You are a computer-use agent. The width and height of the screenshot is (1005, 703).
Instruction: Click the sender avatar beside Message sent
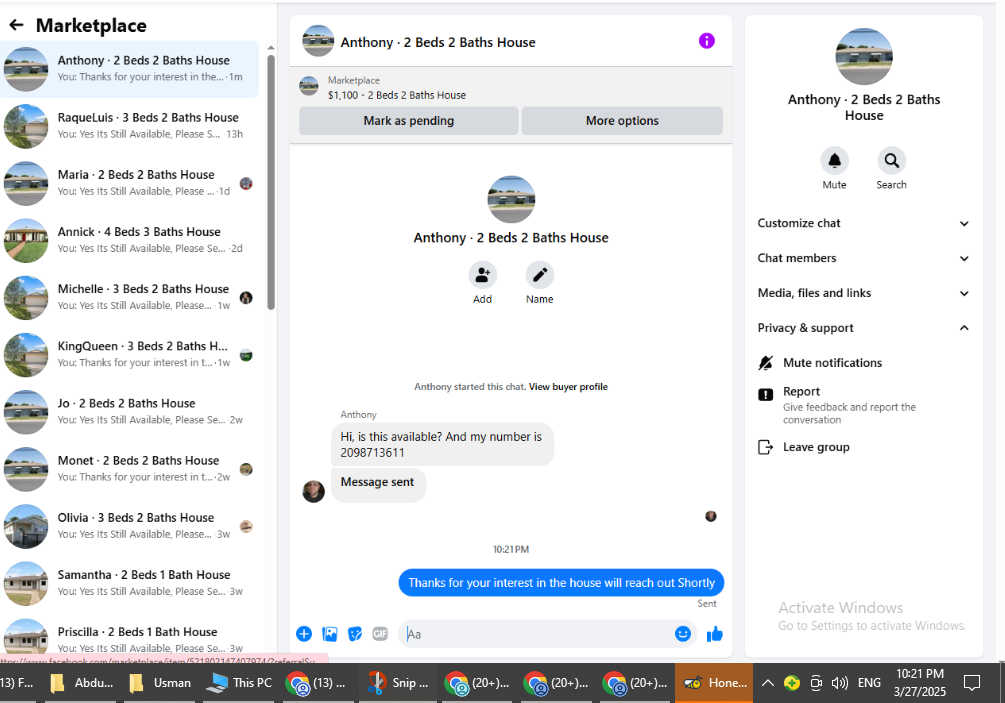point(313,492)
